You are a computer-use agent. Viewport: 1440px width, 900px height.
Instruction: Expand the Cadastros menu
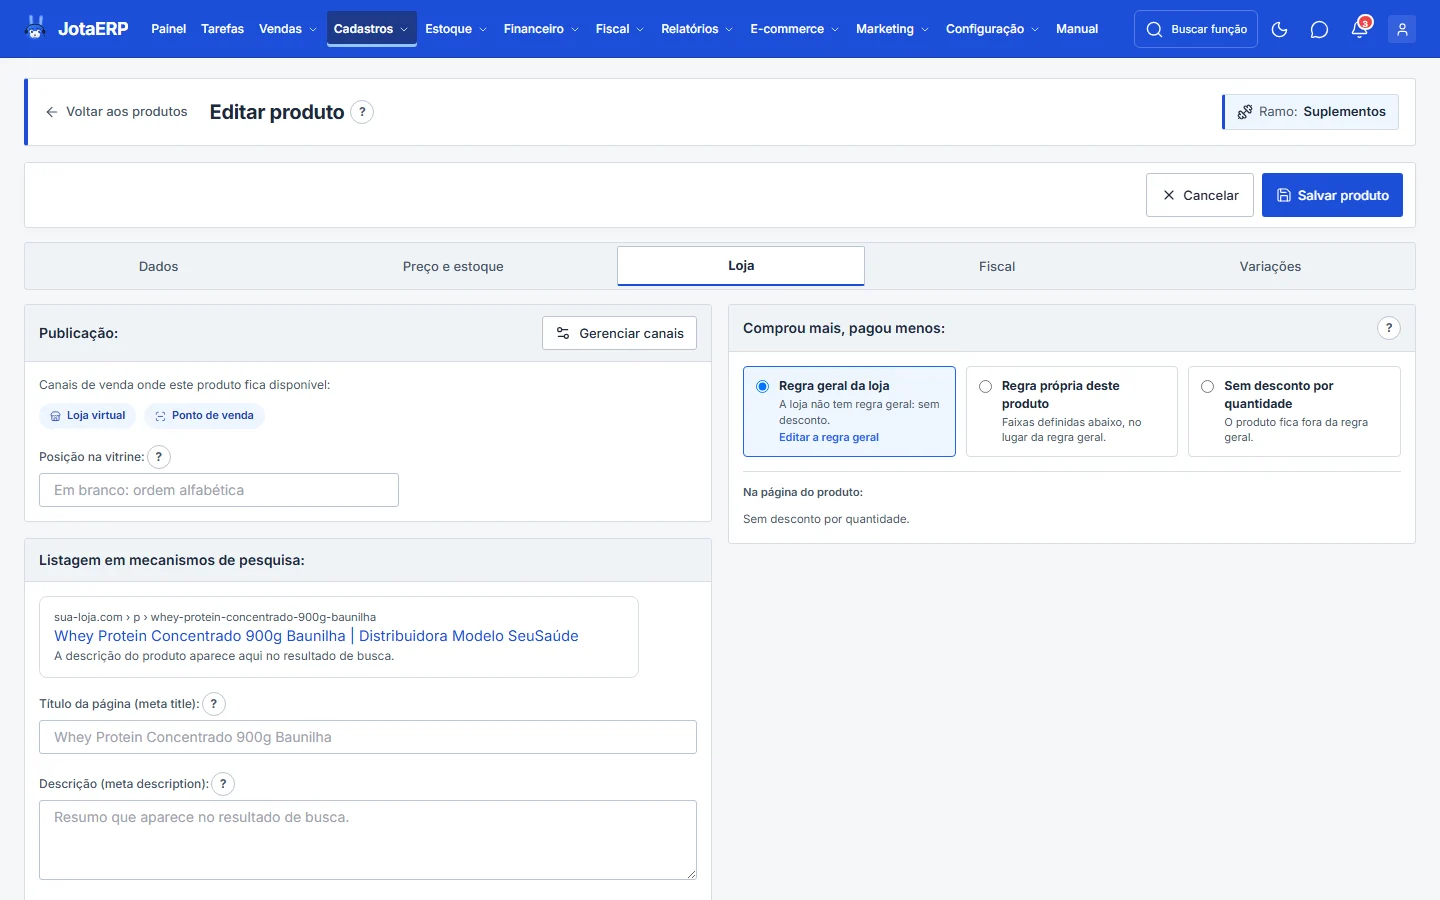[371, 29]
